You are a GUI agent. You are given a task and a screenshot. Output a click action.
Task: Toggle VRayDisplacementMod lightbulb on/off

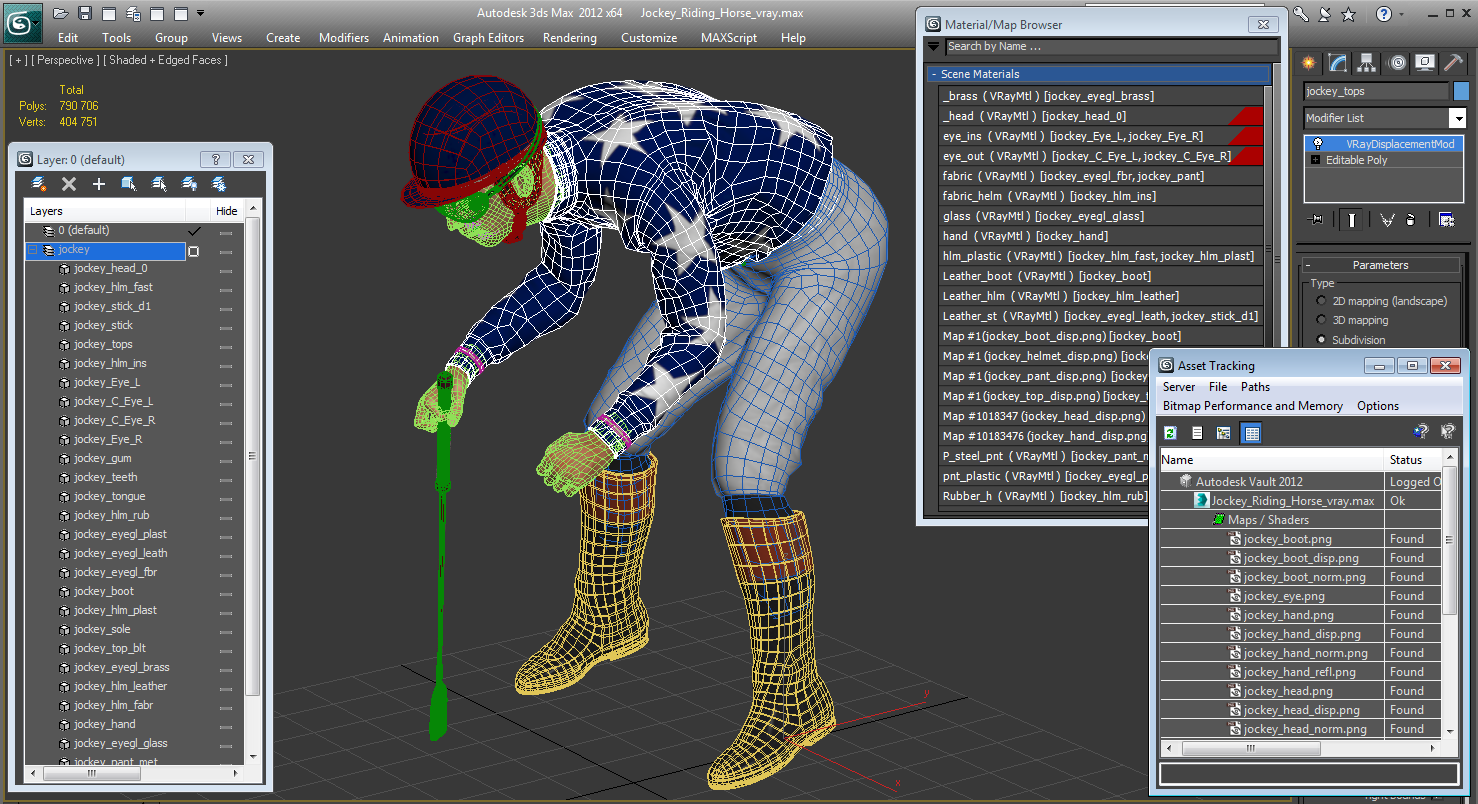point(1317,144)
